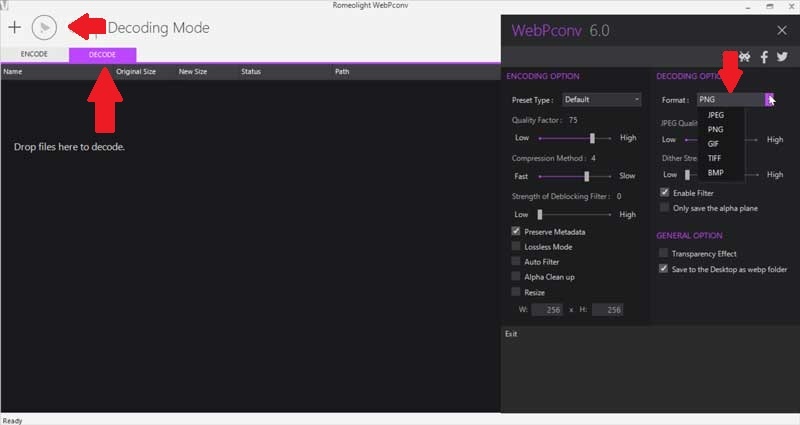The width and height of the screenshot is (800, 425).
Task: Click the Quality Factor value 75
Action: tap(573, 120)
